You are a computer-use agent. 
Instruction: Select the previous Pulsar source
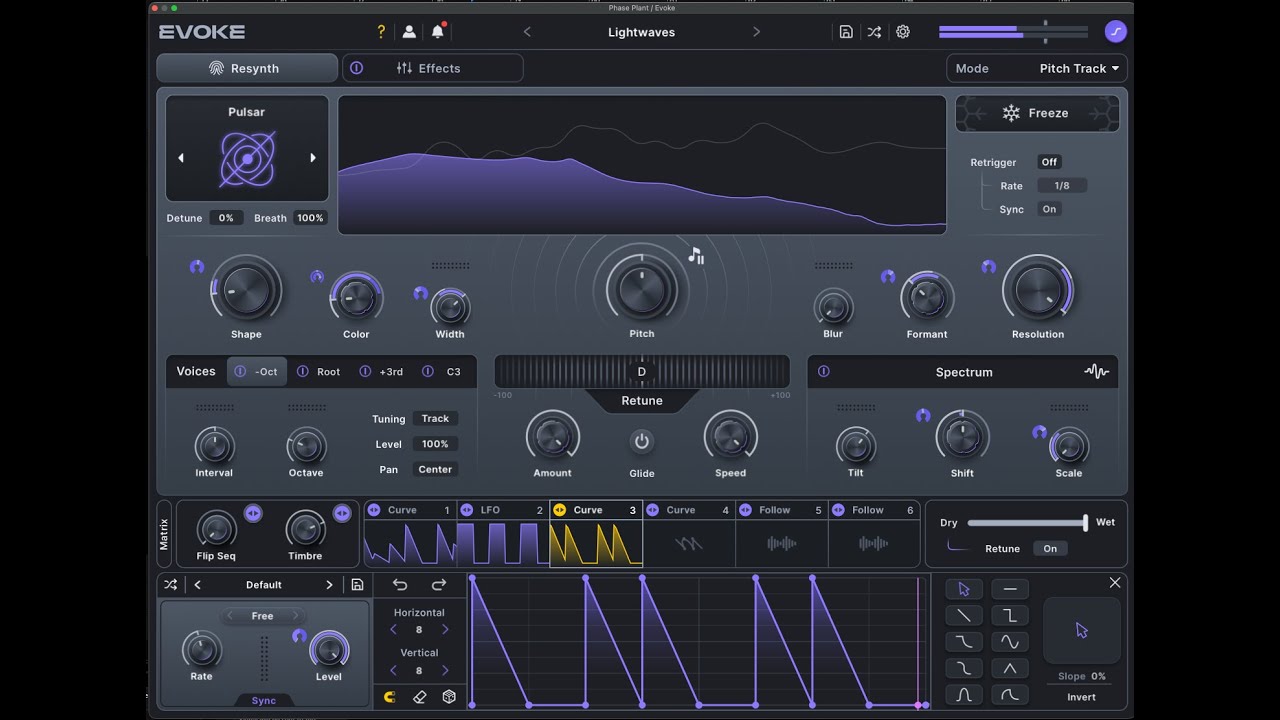click(x=181, y=158)
